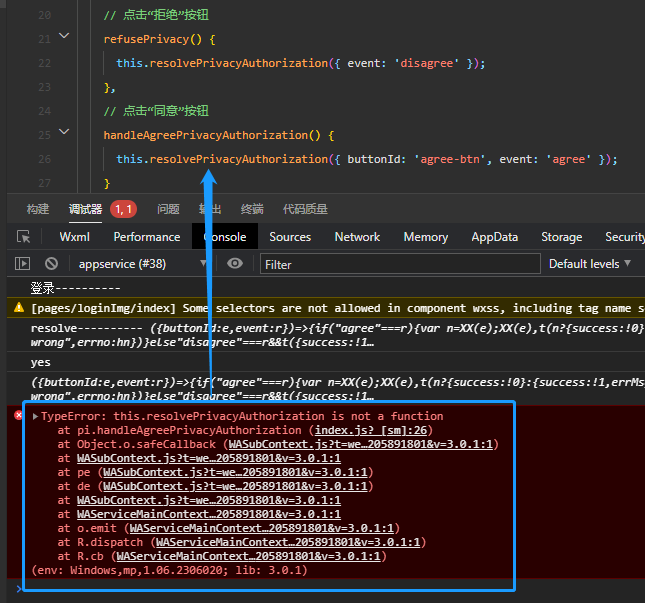Collapse the refusePrivacy function fold arrow
Screen dimensions: 645x603
tap(64, 36)
